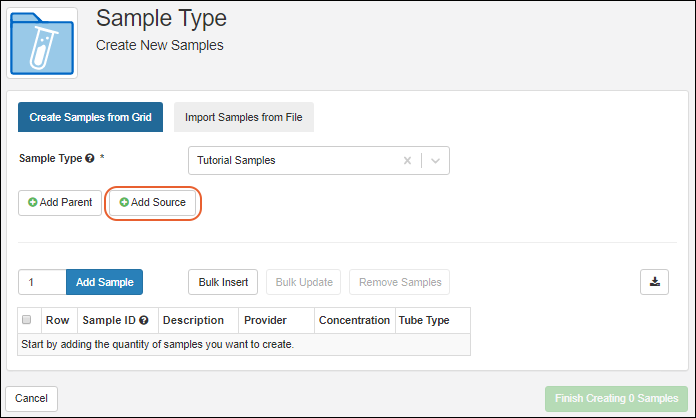
Task: Click the sample quantity input field
Action: pos(42,282)
